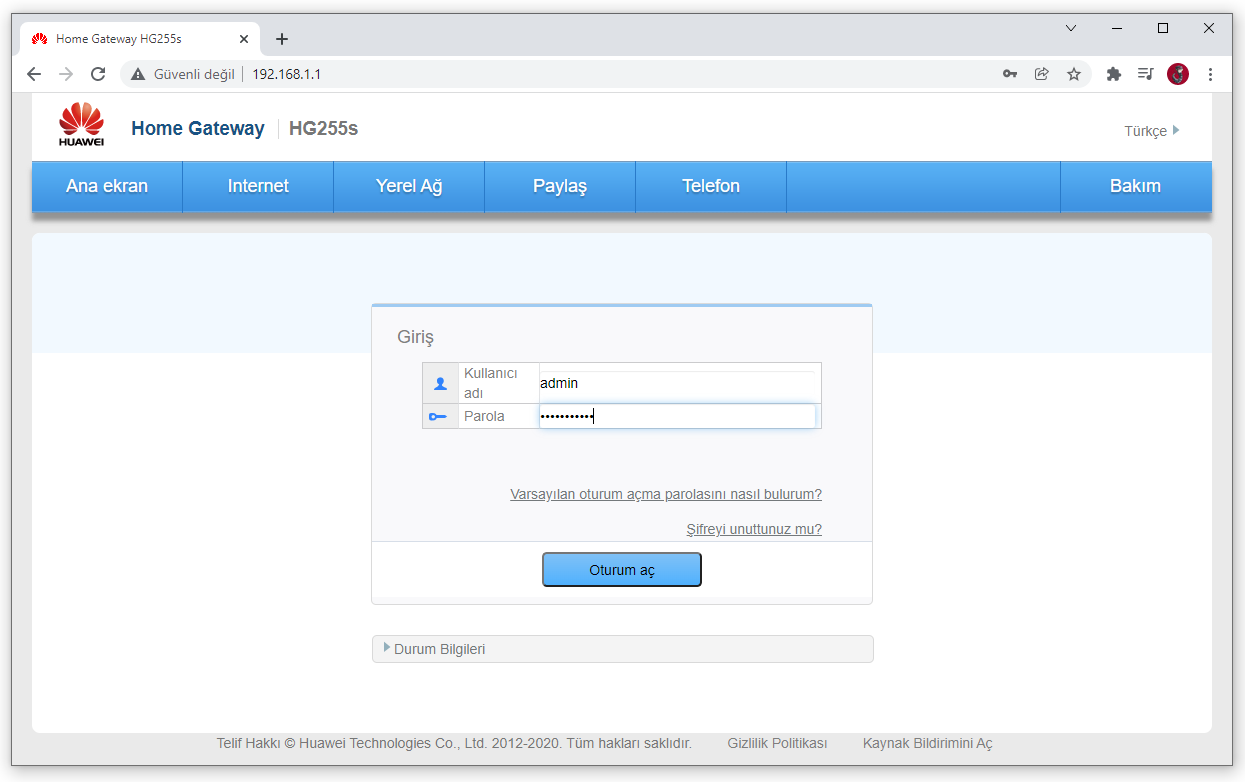Viewport: 1245px width, 782px height.
Task: Open the tab search chevron
Action: click(1071, 29)
